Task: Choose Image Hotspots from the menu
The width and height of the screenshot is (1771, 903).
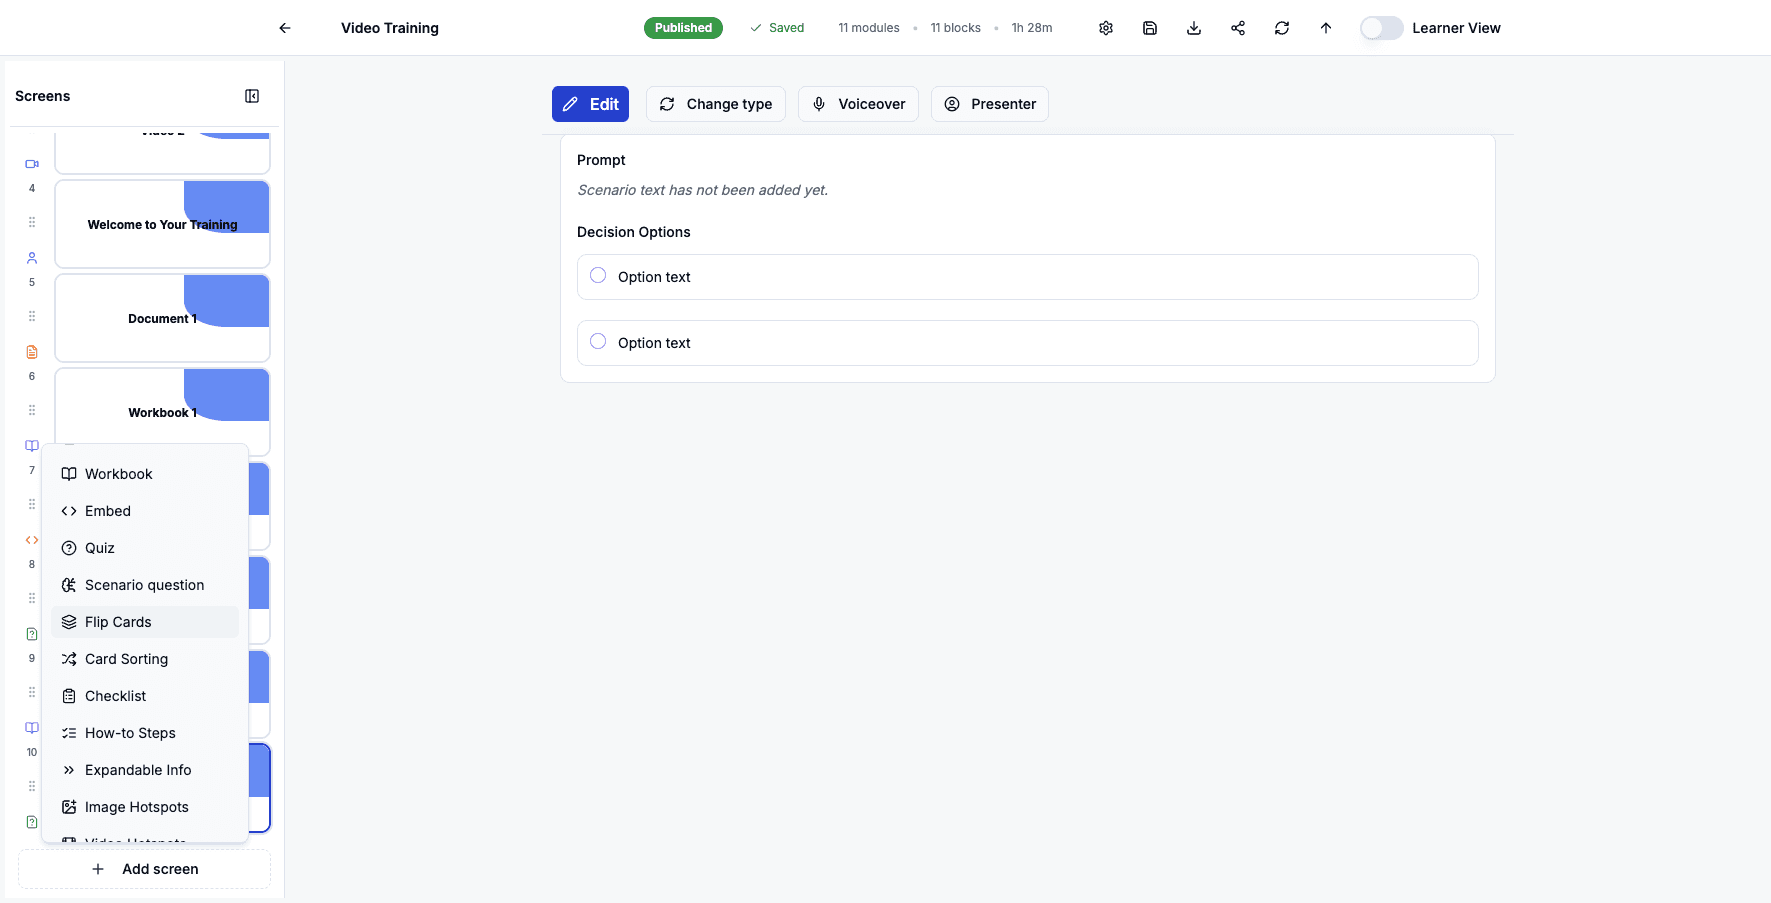Action: tap(145, 807)
